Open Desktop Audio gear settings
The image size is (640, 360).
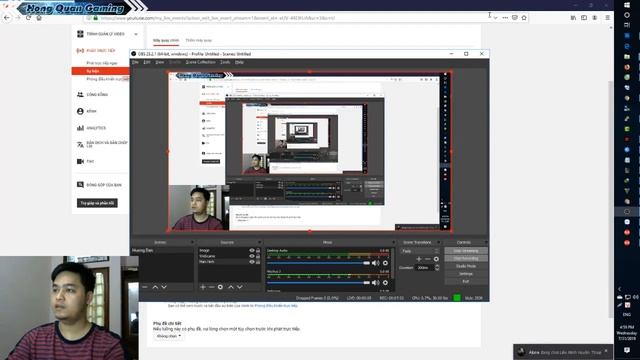[385, 263]
